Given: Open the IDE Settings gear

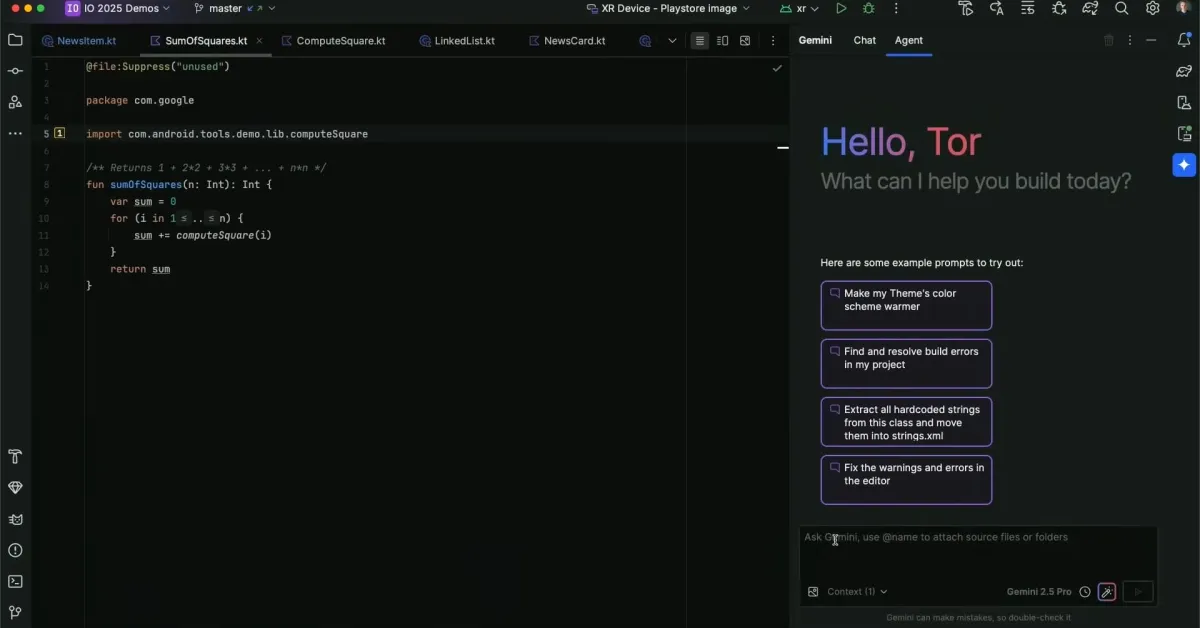Looking at the screenshot, I should [x=1152, y=8].
